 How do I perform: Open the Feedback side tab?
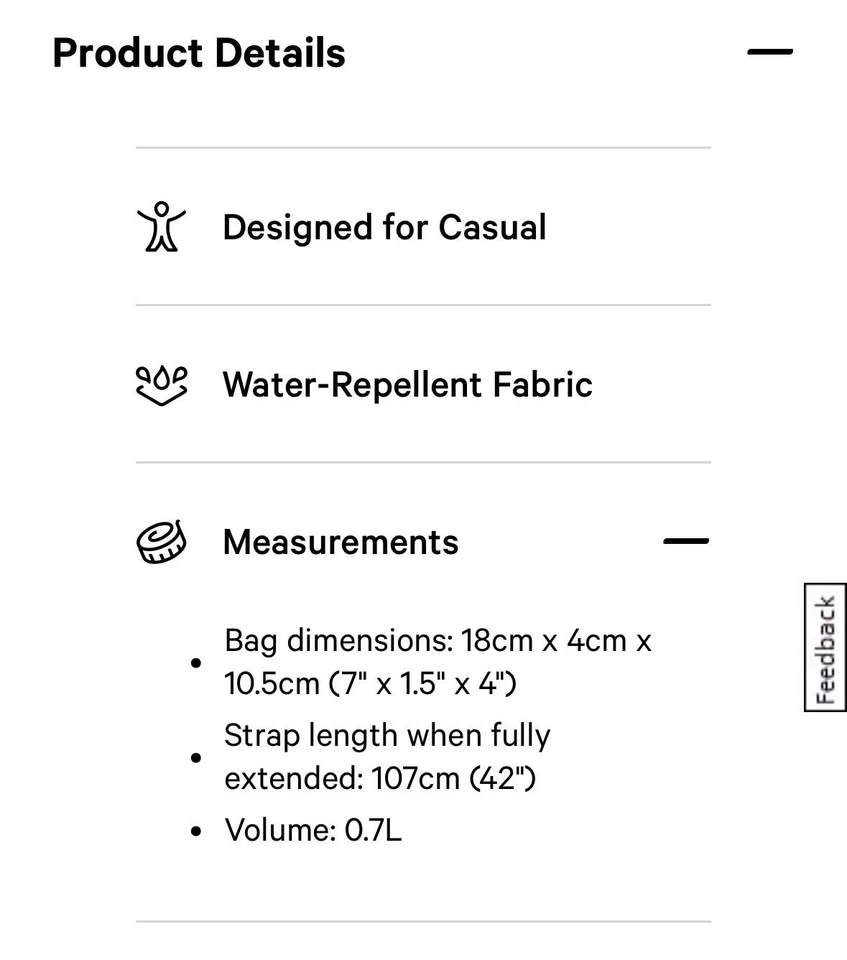(825, 648)
